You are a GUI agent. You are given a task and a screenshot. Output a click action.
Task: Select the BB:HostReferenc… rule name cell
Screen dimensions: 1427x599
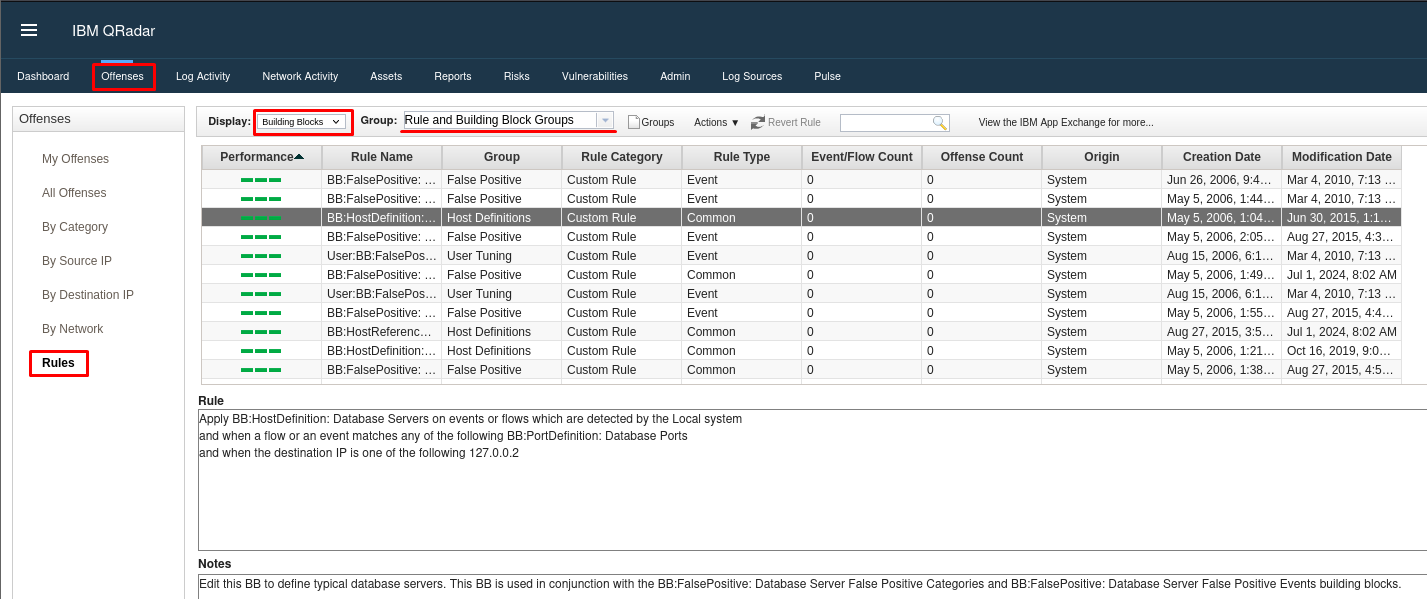coord(382,332)
